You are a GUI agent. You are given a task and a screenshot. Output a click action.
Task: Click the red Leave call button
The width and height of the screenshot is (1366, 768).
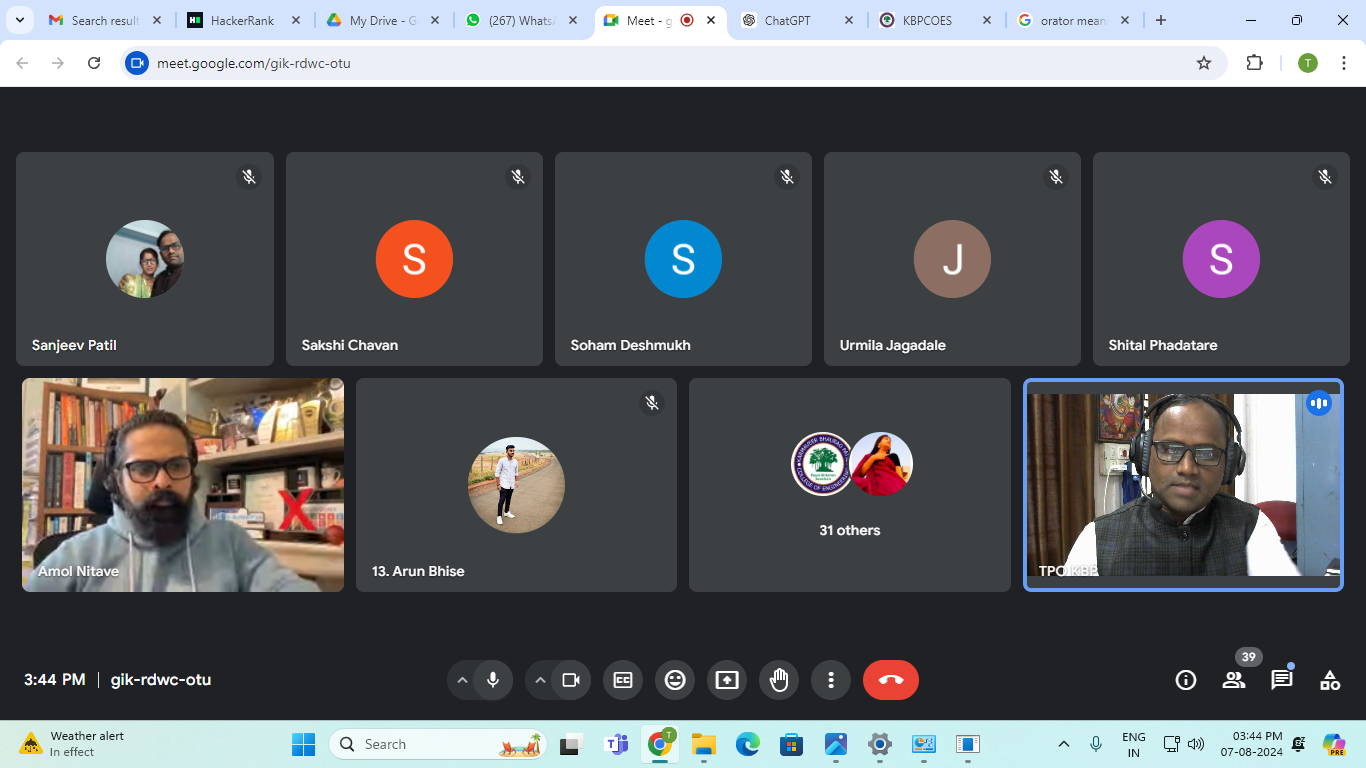[890, 680]
